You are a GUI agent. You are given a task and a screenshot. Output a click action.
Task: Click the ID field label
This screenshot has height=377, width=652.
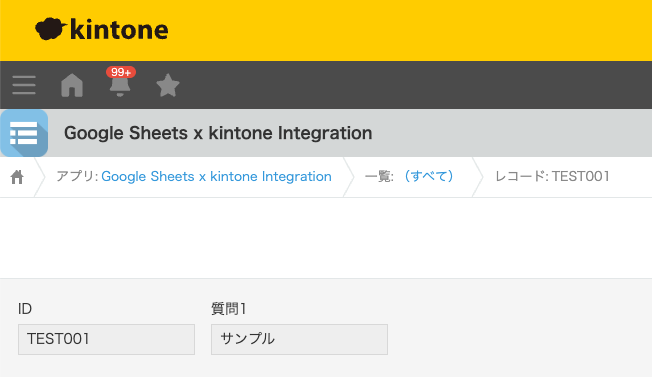[x=25, y=309]
